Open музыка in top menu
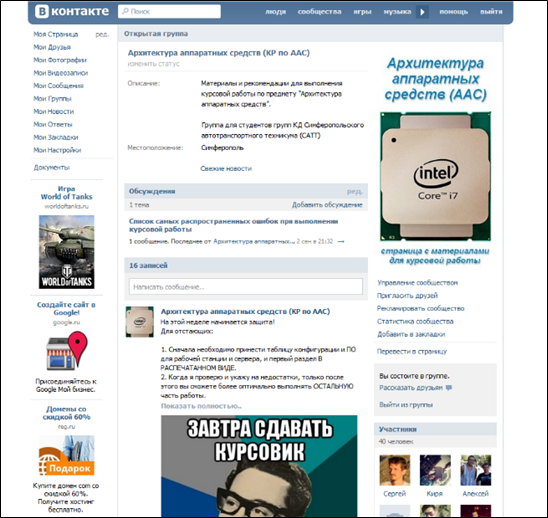The image size is (548, 518). pyautogui.click(x=397, y=12)
